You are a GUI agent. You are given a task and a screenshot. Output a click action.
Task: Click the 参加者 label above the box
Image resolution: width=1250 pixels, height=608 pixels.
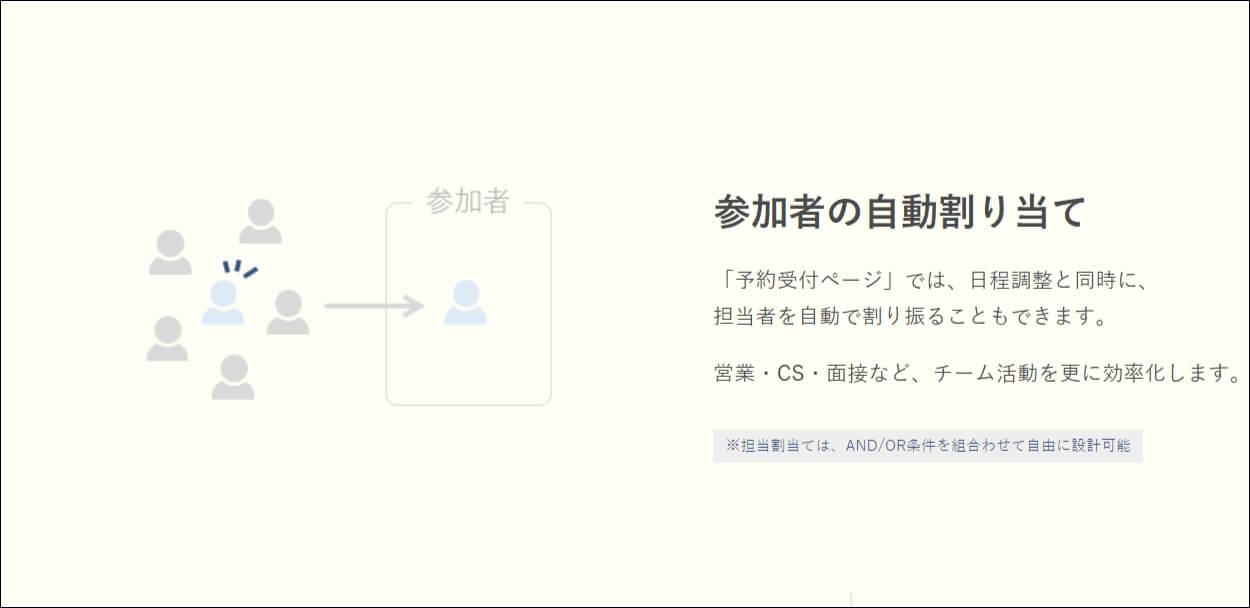(468, 202)
